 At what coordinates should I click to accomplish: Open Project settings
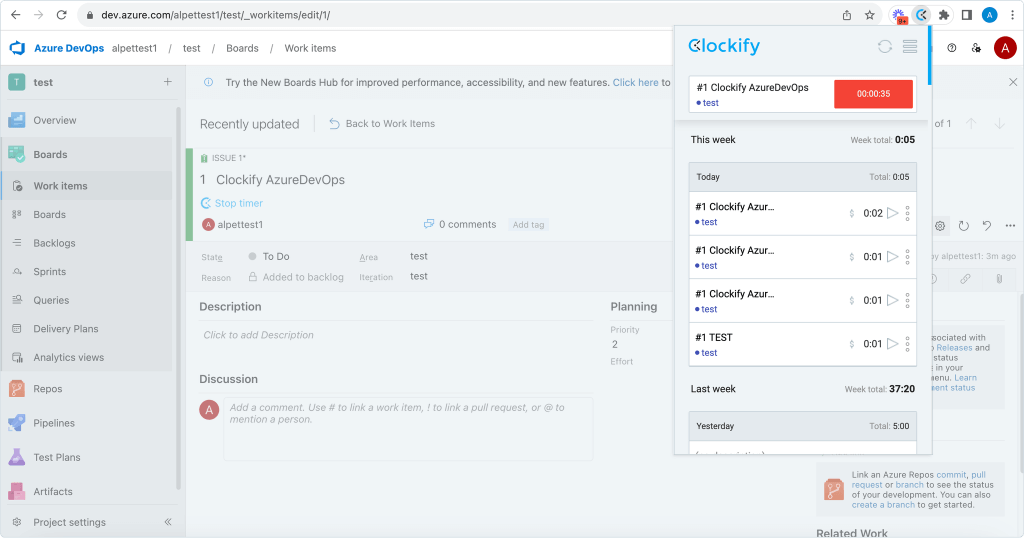69,522
